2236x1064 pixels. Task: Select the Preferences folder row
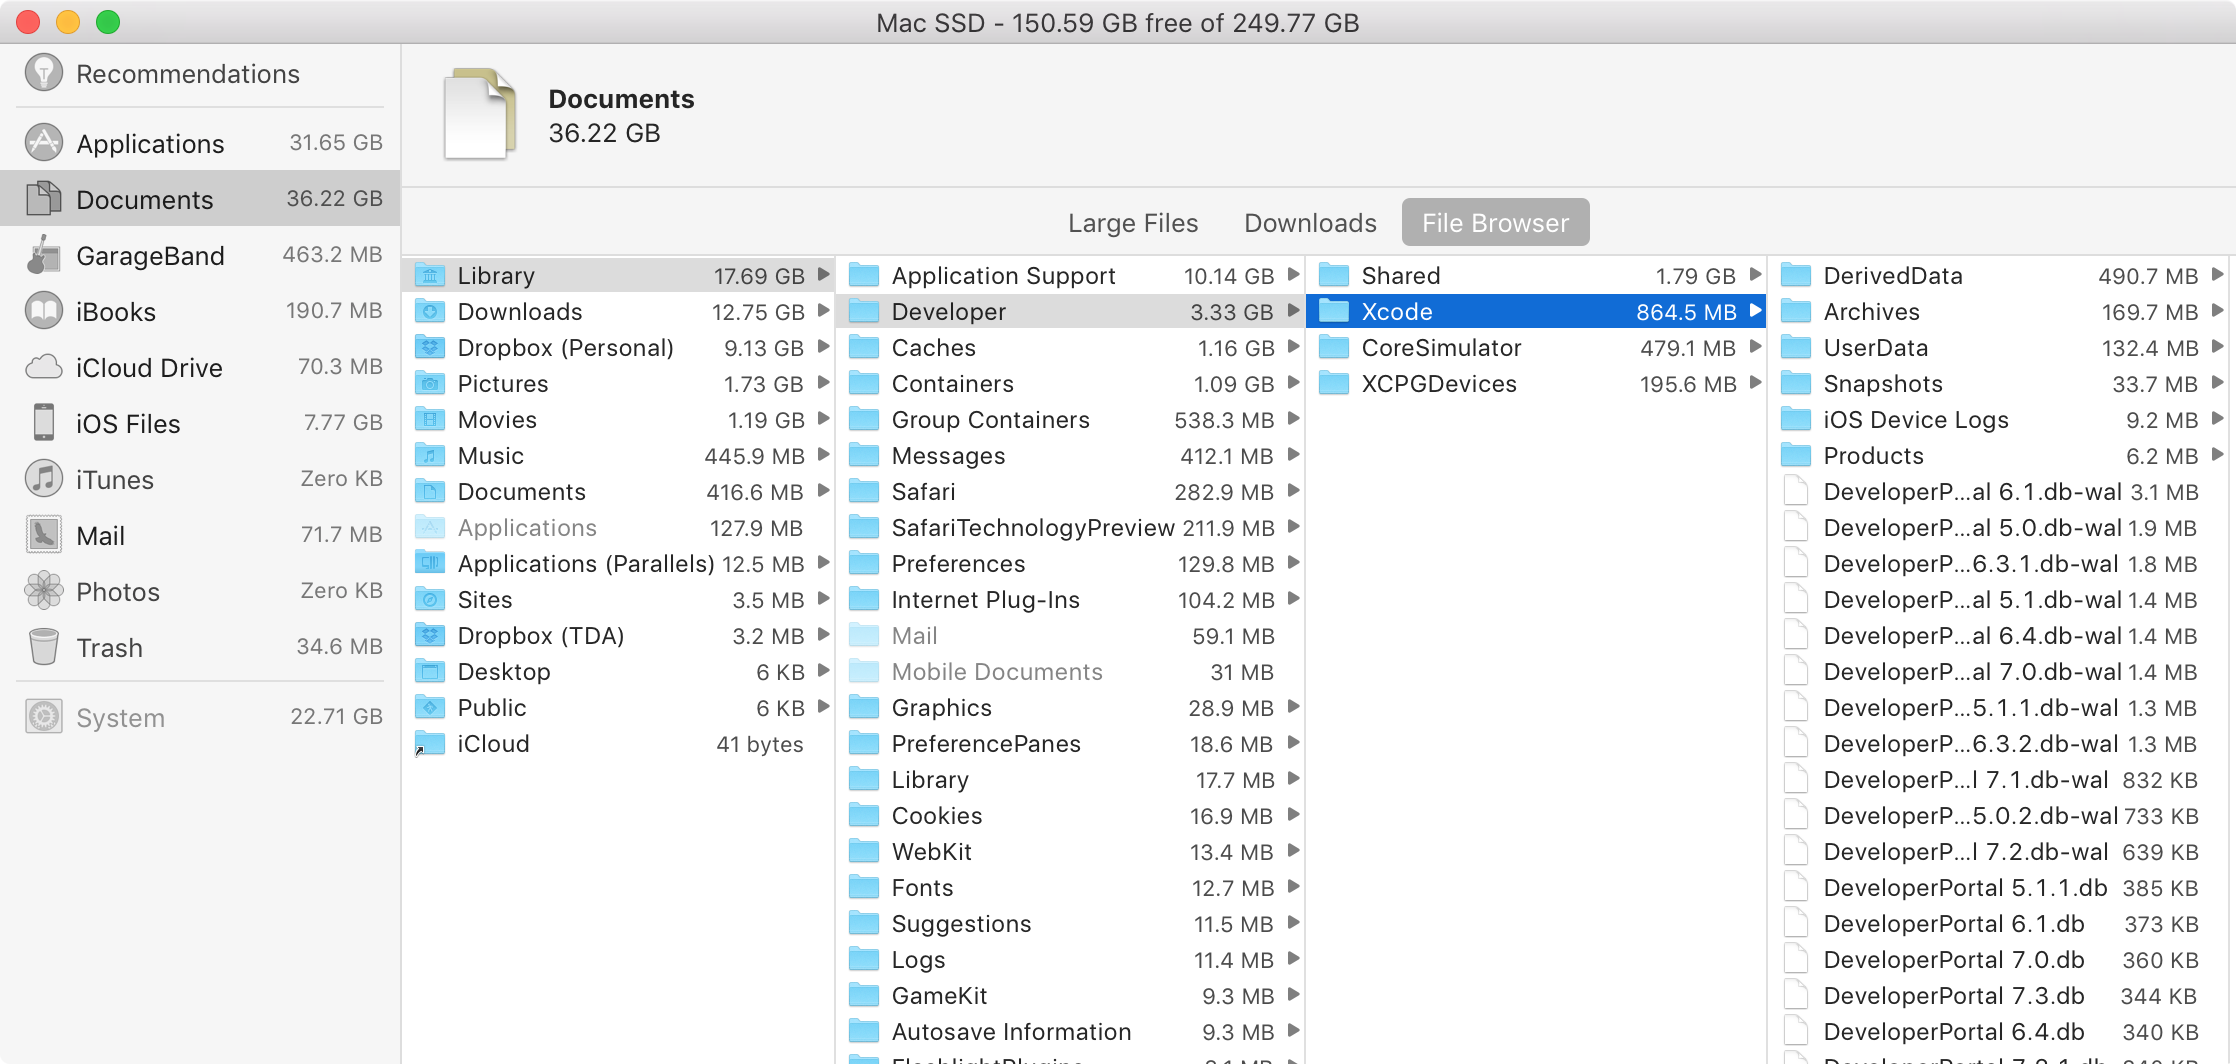coord(1071,564)
